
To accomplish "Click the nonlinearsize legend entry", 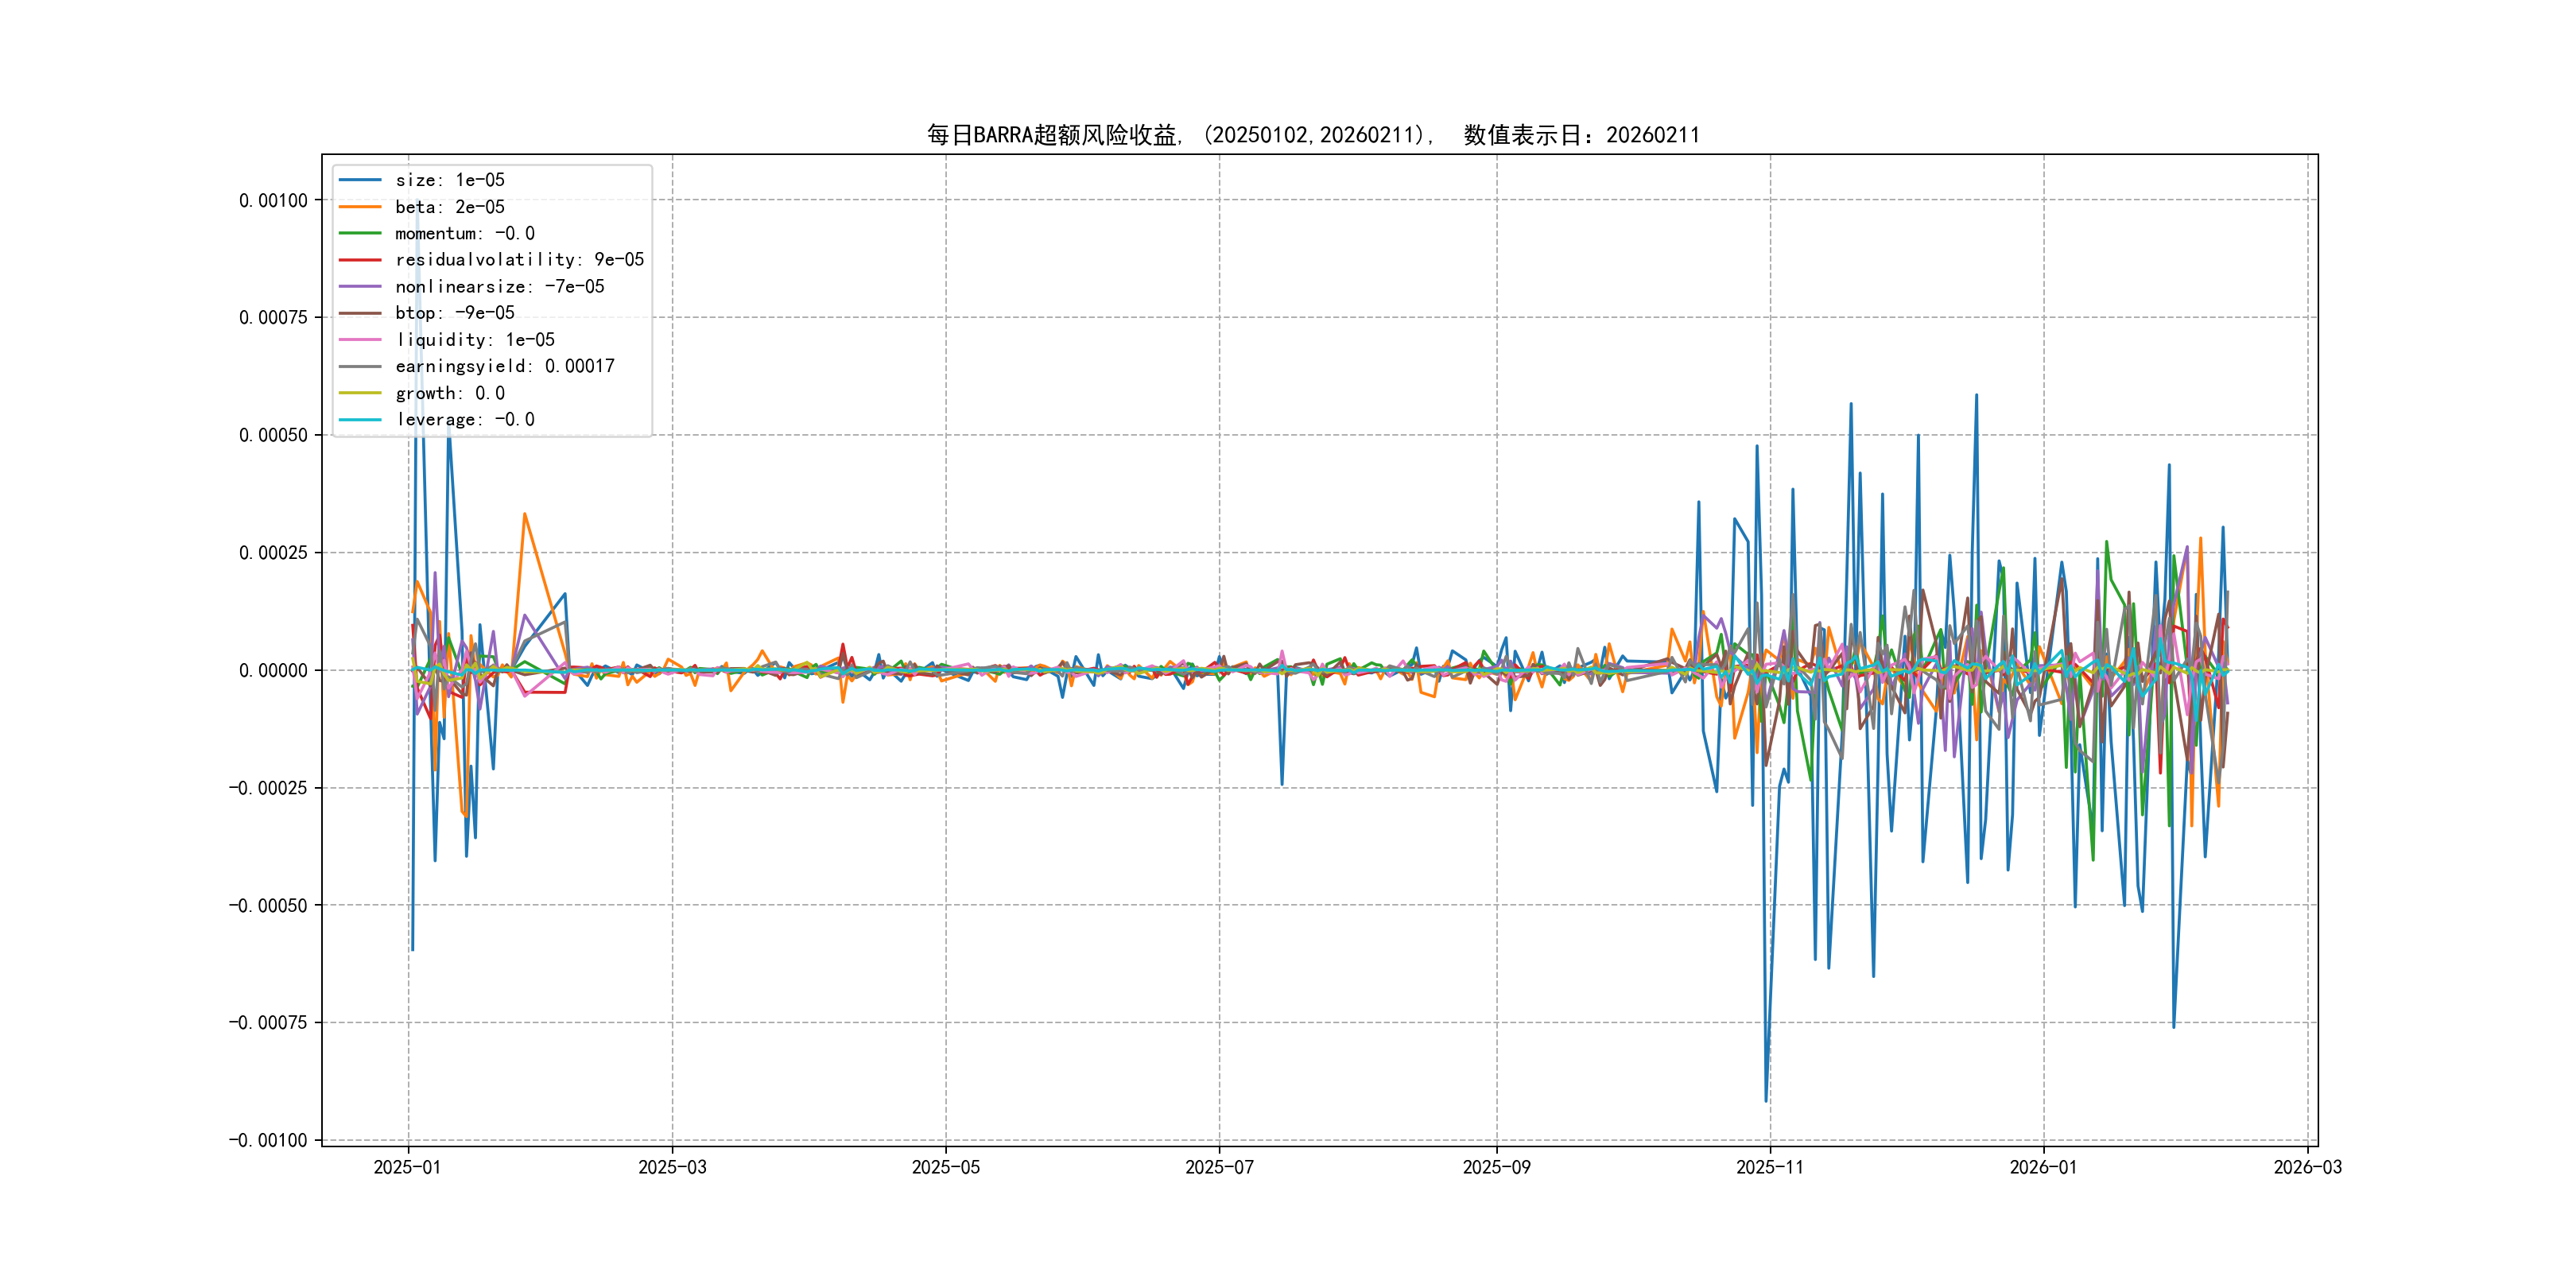I will pyautogui.click(x=499, y=287).
